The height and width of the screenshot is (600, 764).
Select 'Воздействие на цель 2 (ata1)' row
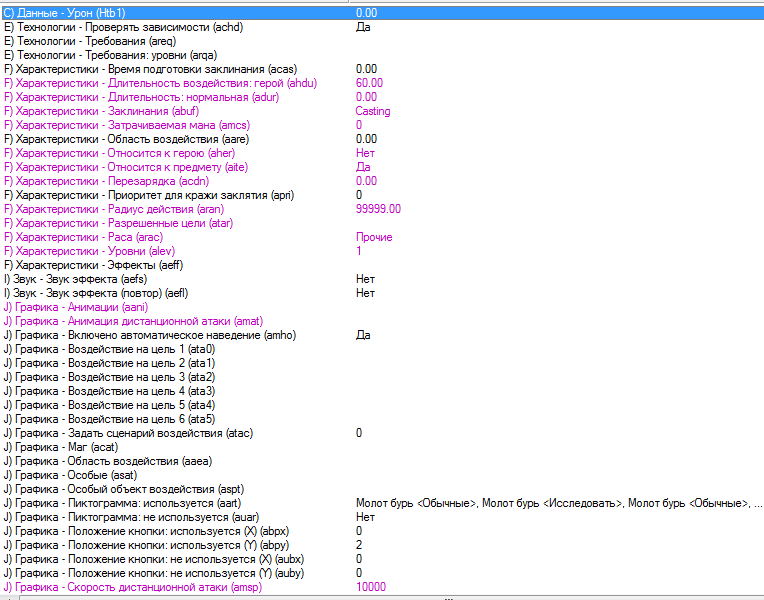pyautogui.click(x=382, y=364)
